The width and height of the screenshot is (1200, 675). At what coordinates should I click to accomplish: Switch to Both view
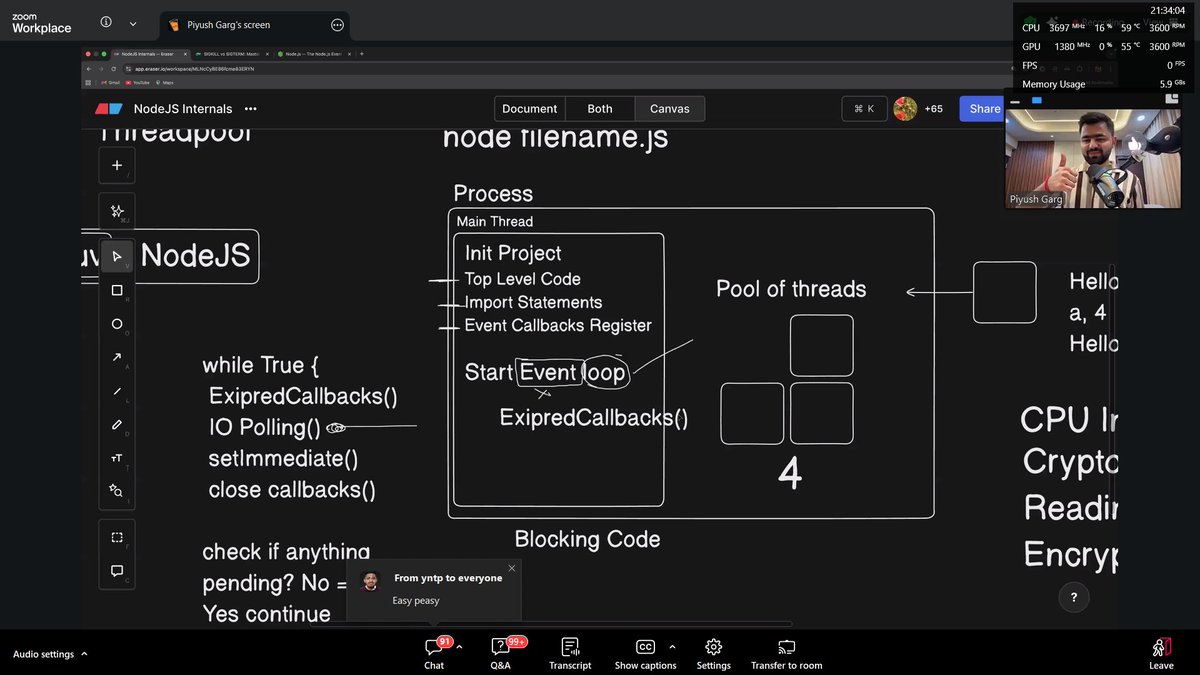click(x=600, y=109)
